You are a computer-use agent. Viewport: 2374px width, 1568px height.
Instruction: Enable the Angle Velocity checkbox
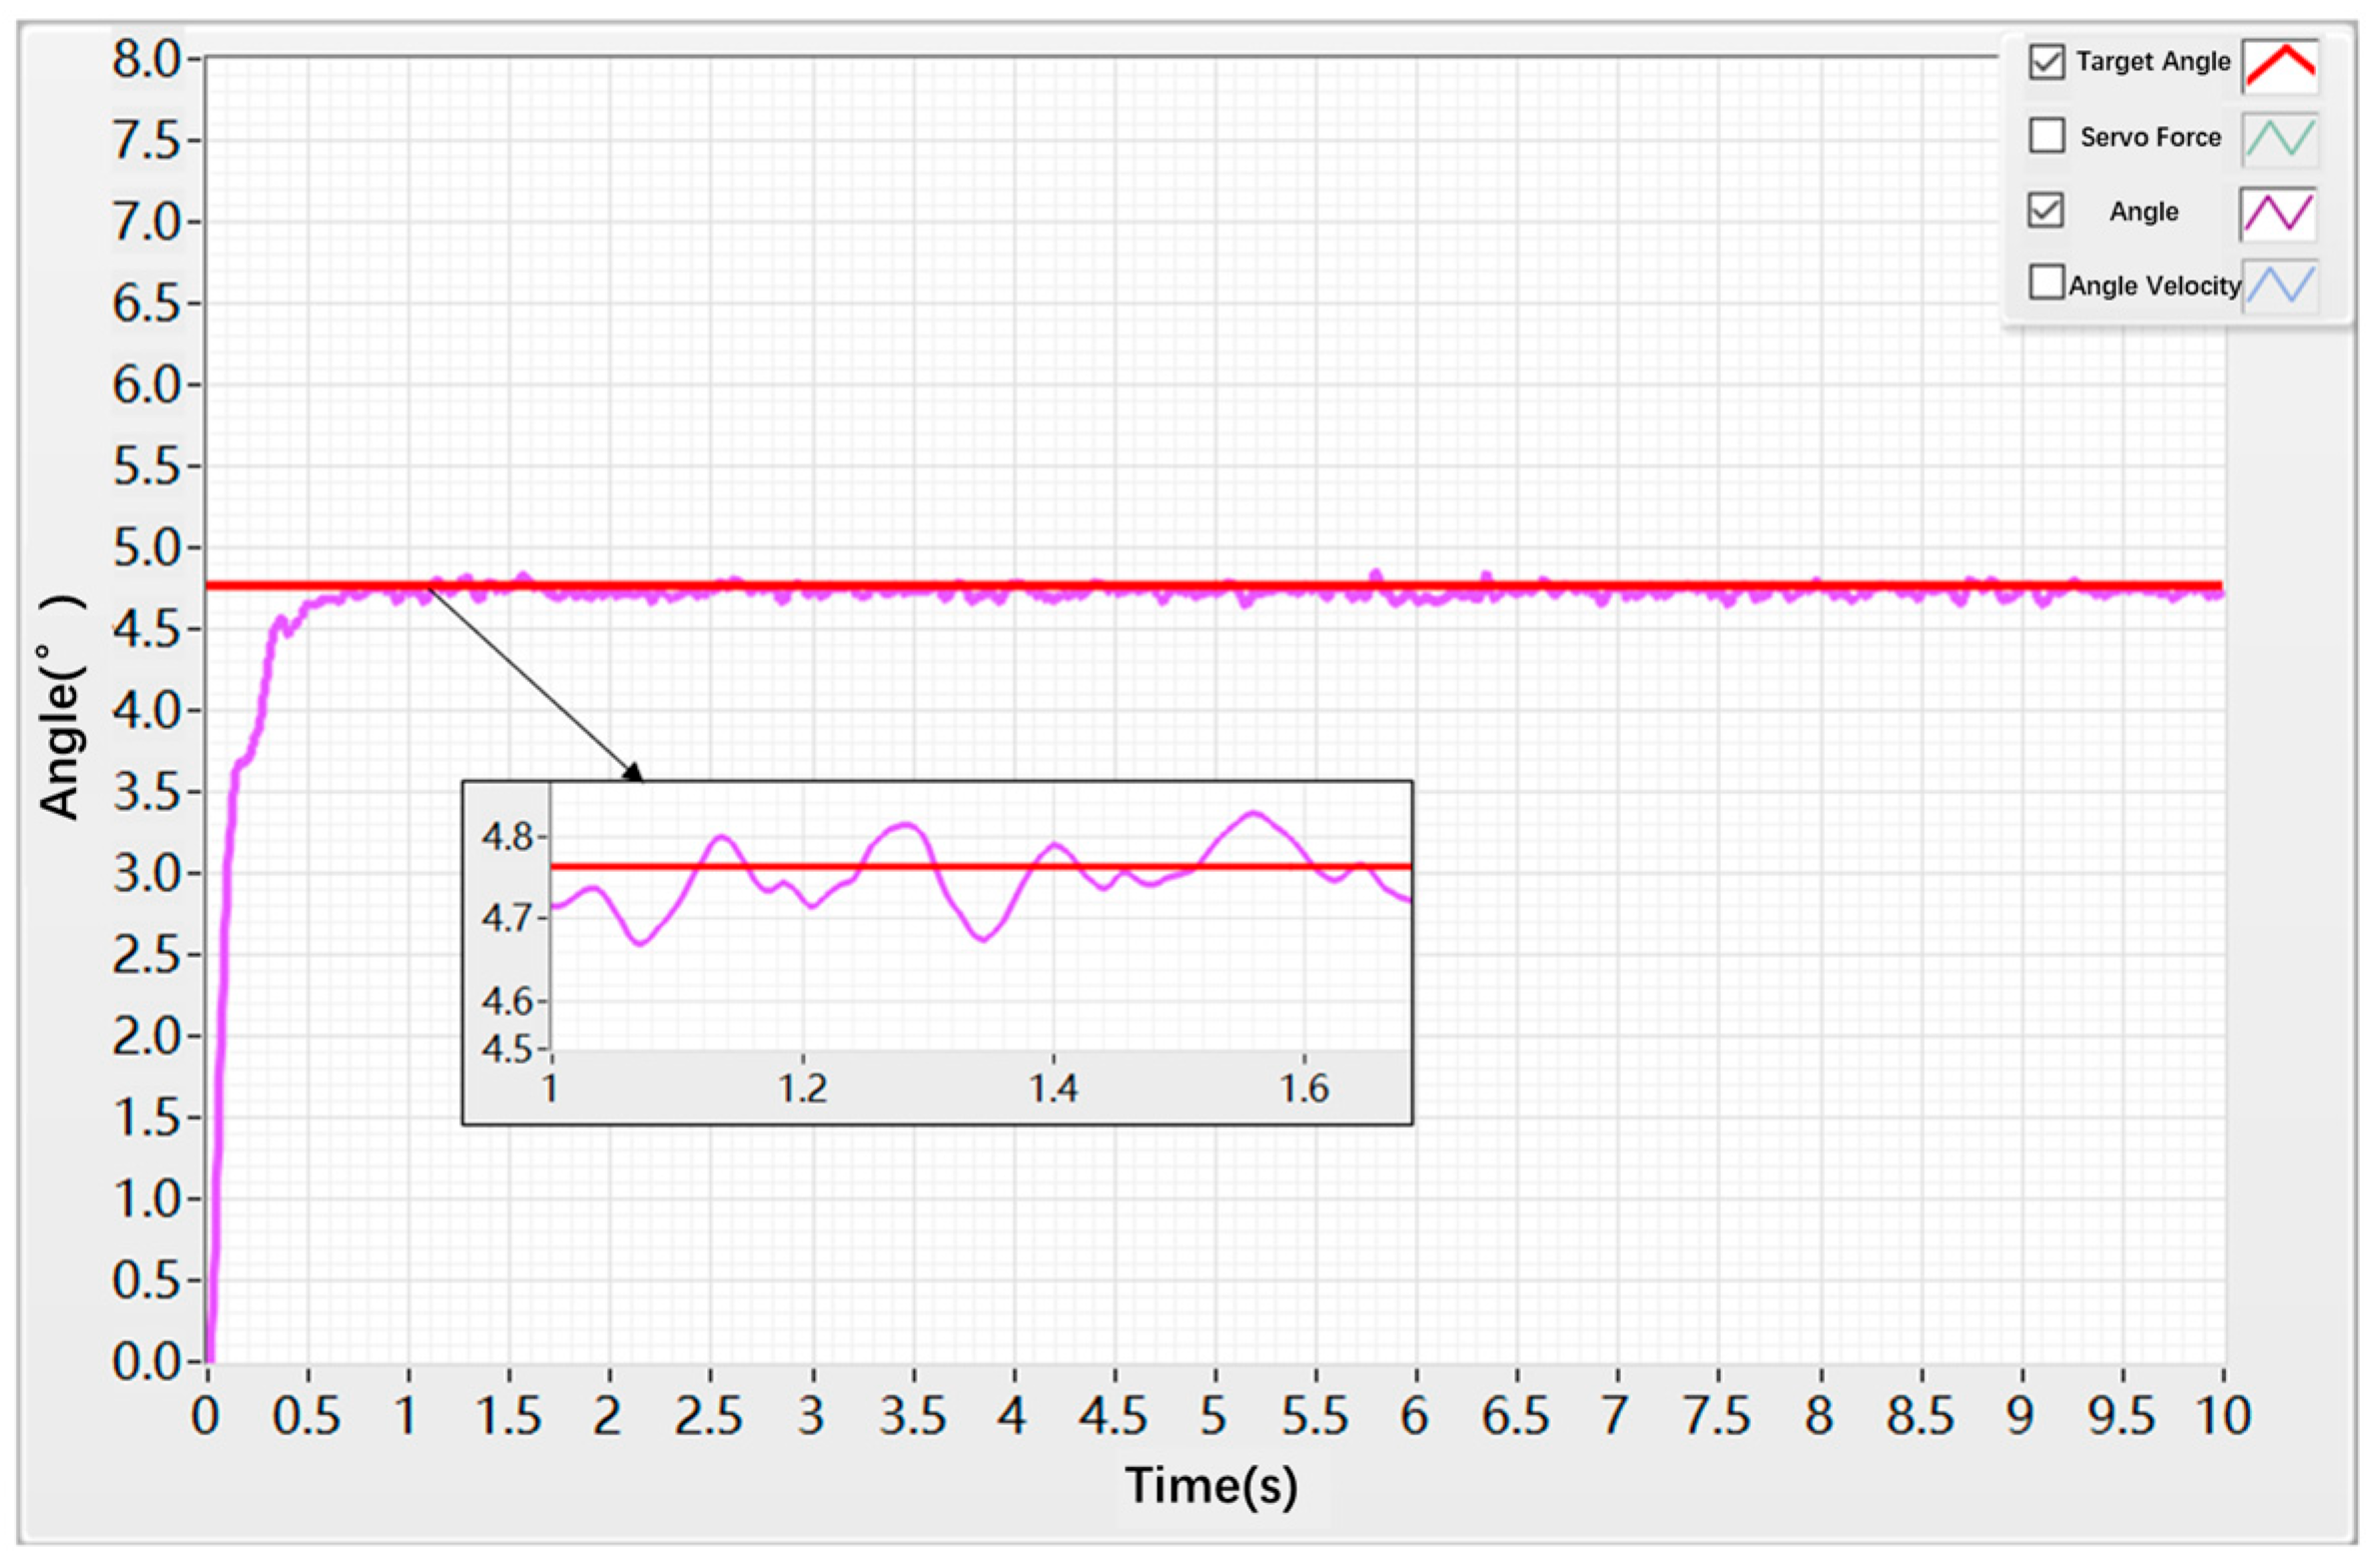pyautogui.click(x=2047, y=283)
